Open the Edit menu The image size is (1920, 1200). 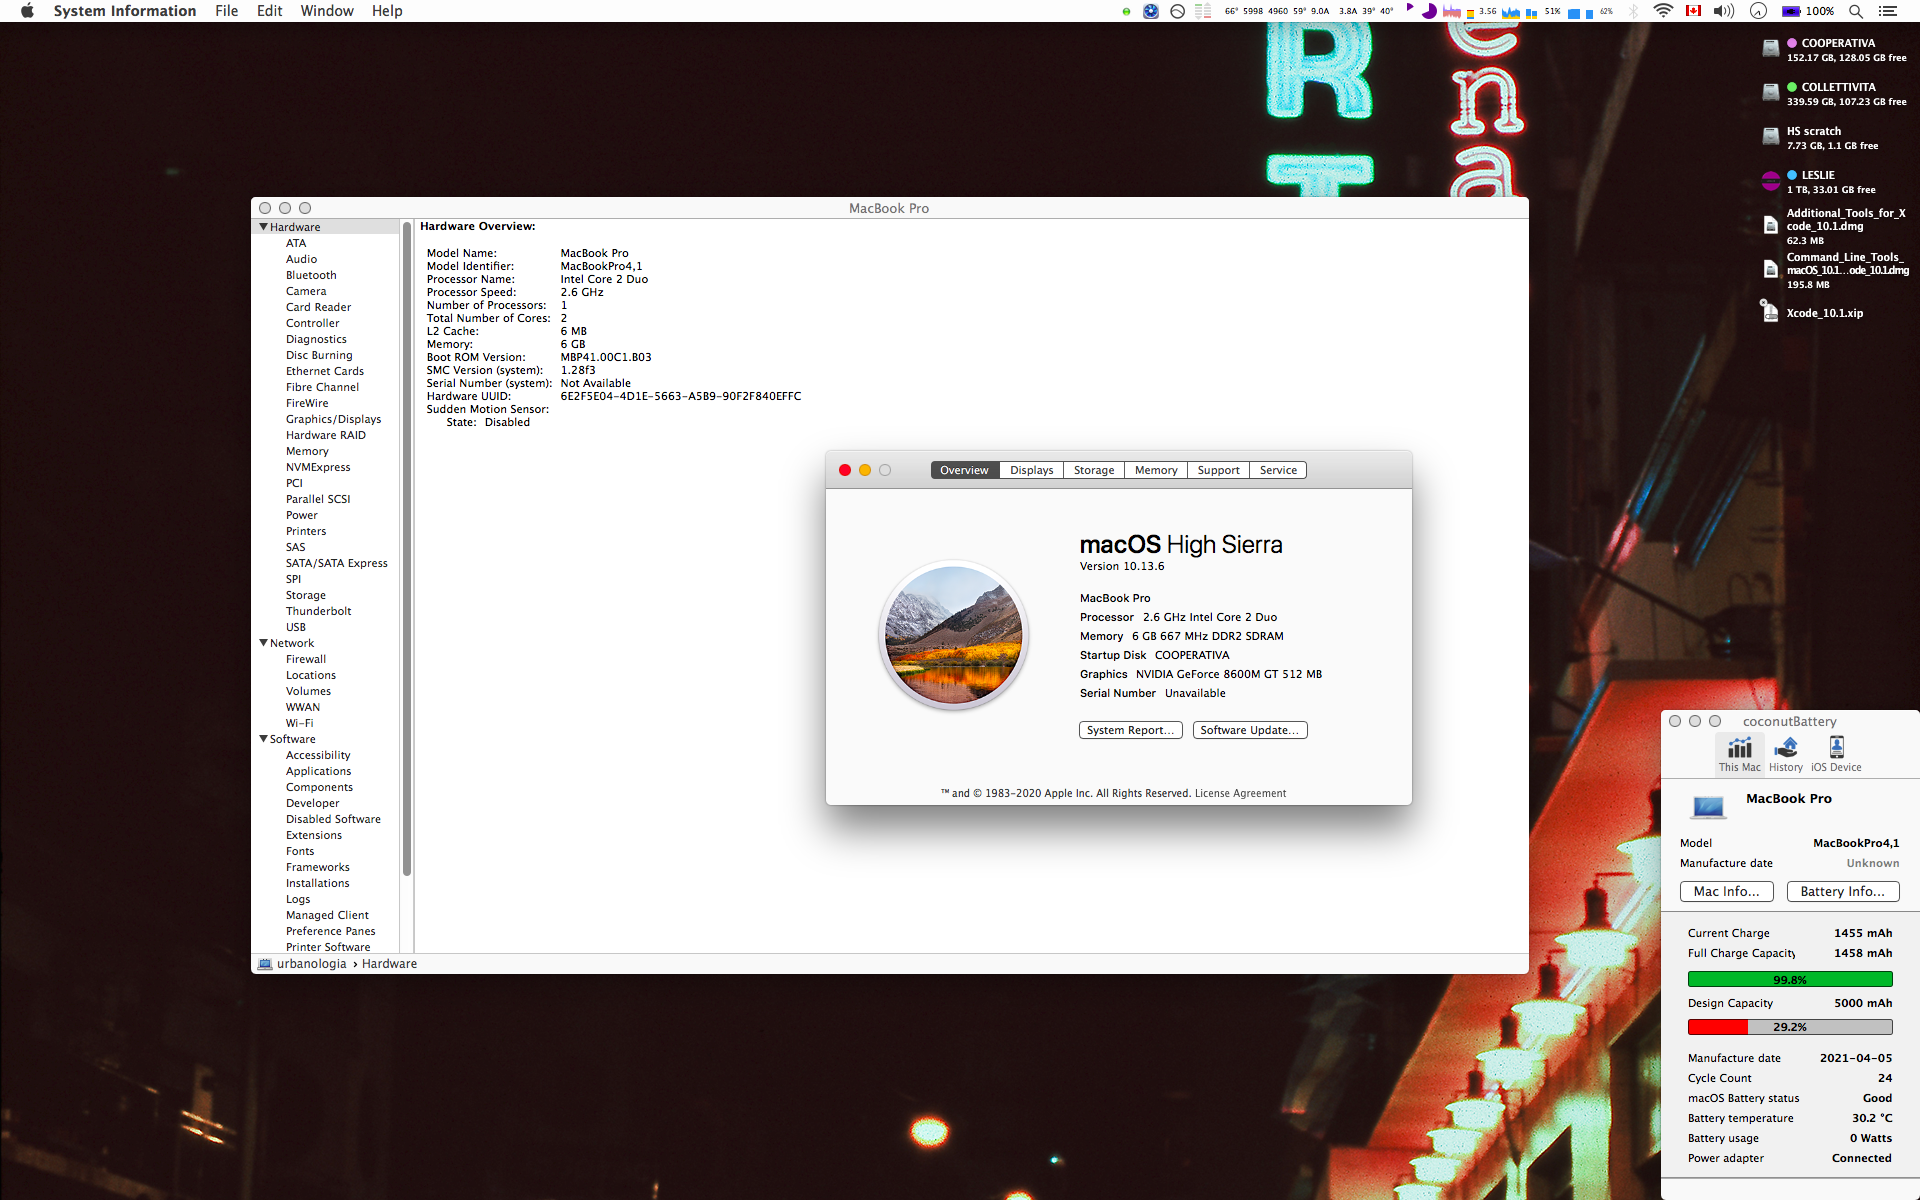point(269,11)
